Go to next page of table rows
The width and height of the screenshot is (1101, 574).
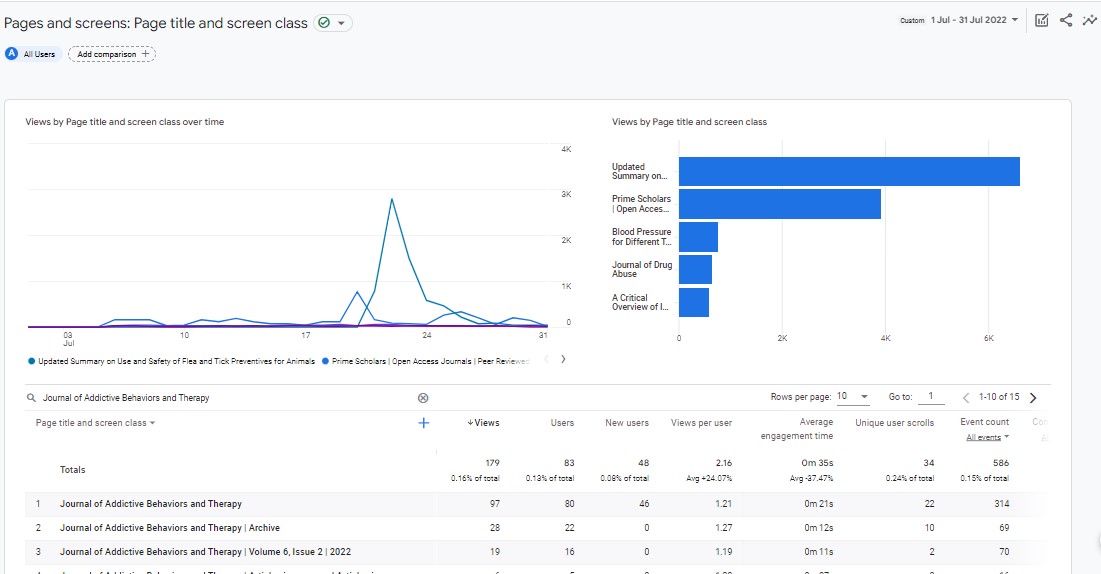pos(1033,397)
